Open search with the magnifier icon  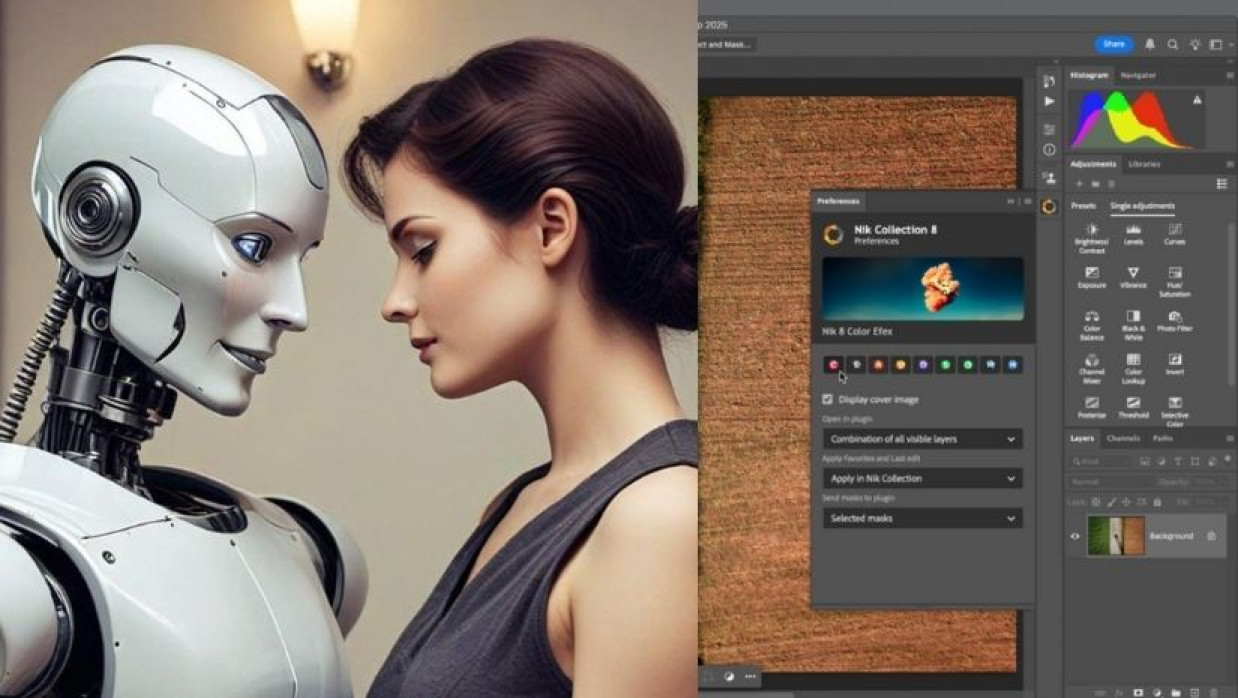1171,45
